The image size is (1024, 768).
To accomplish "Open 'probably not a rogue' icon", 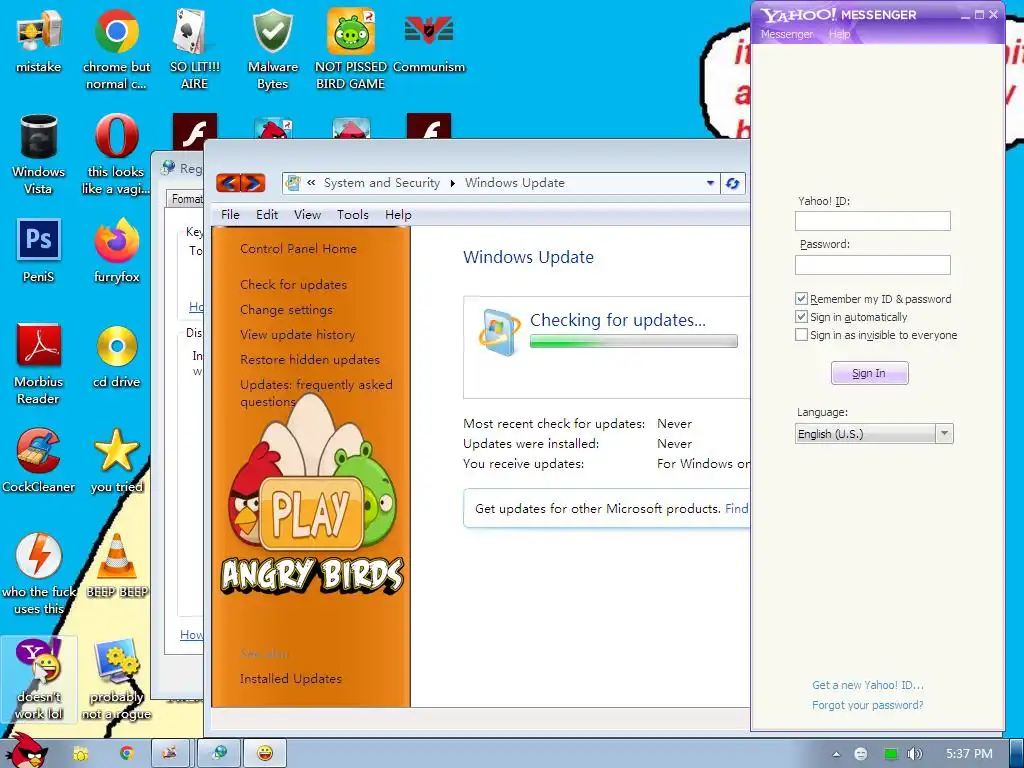I will (x=116, y=679).
